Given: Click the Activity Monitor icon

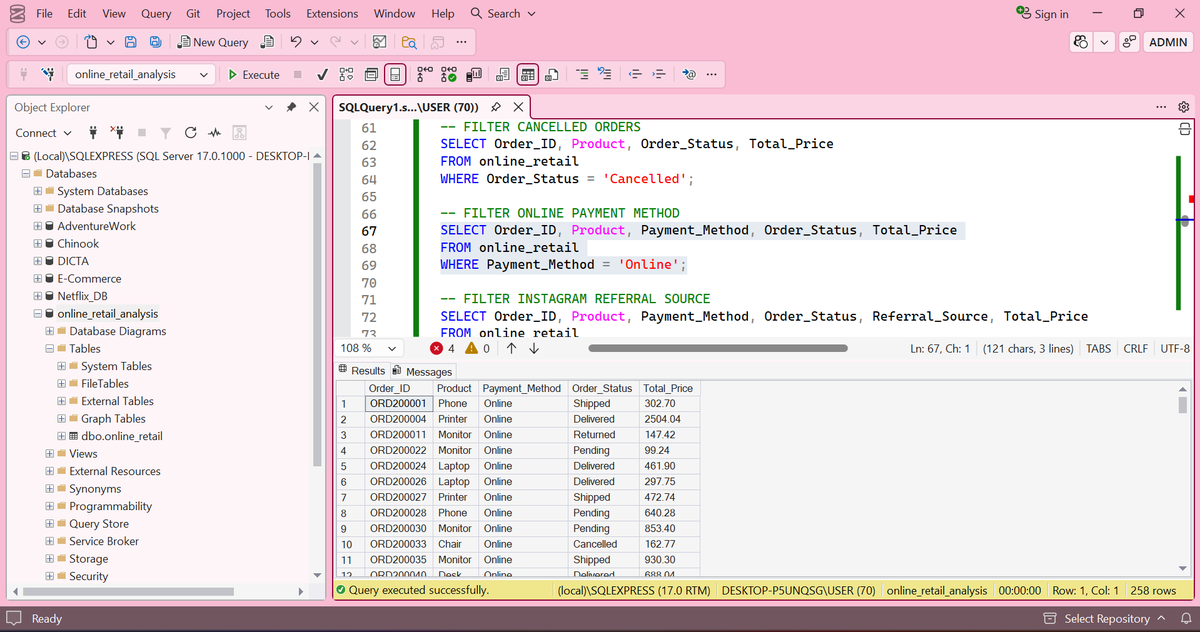Looking at the screenshot, I should (x=213, y=133).
